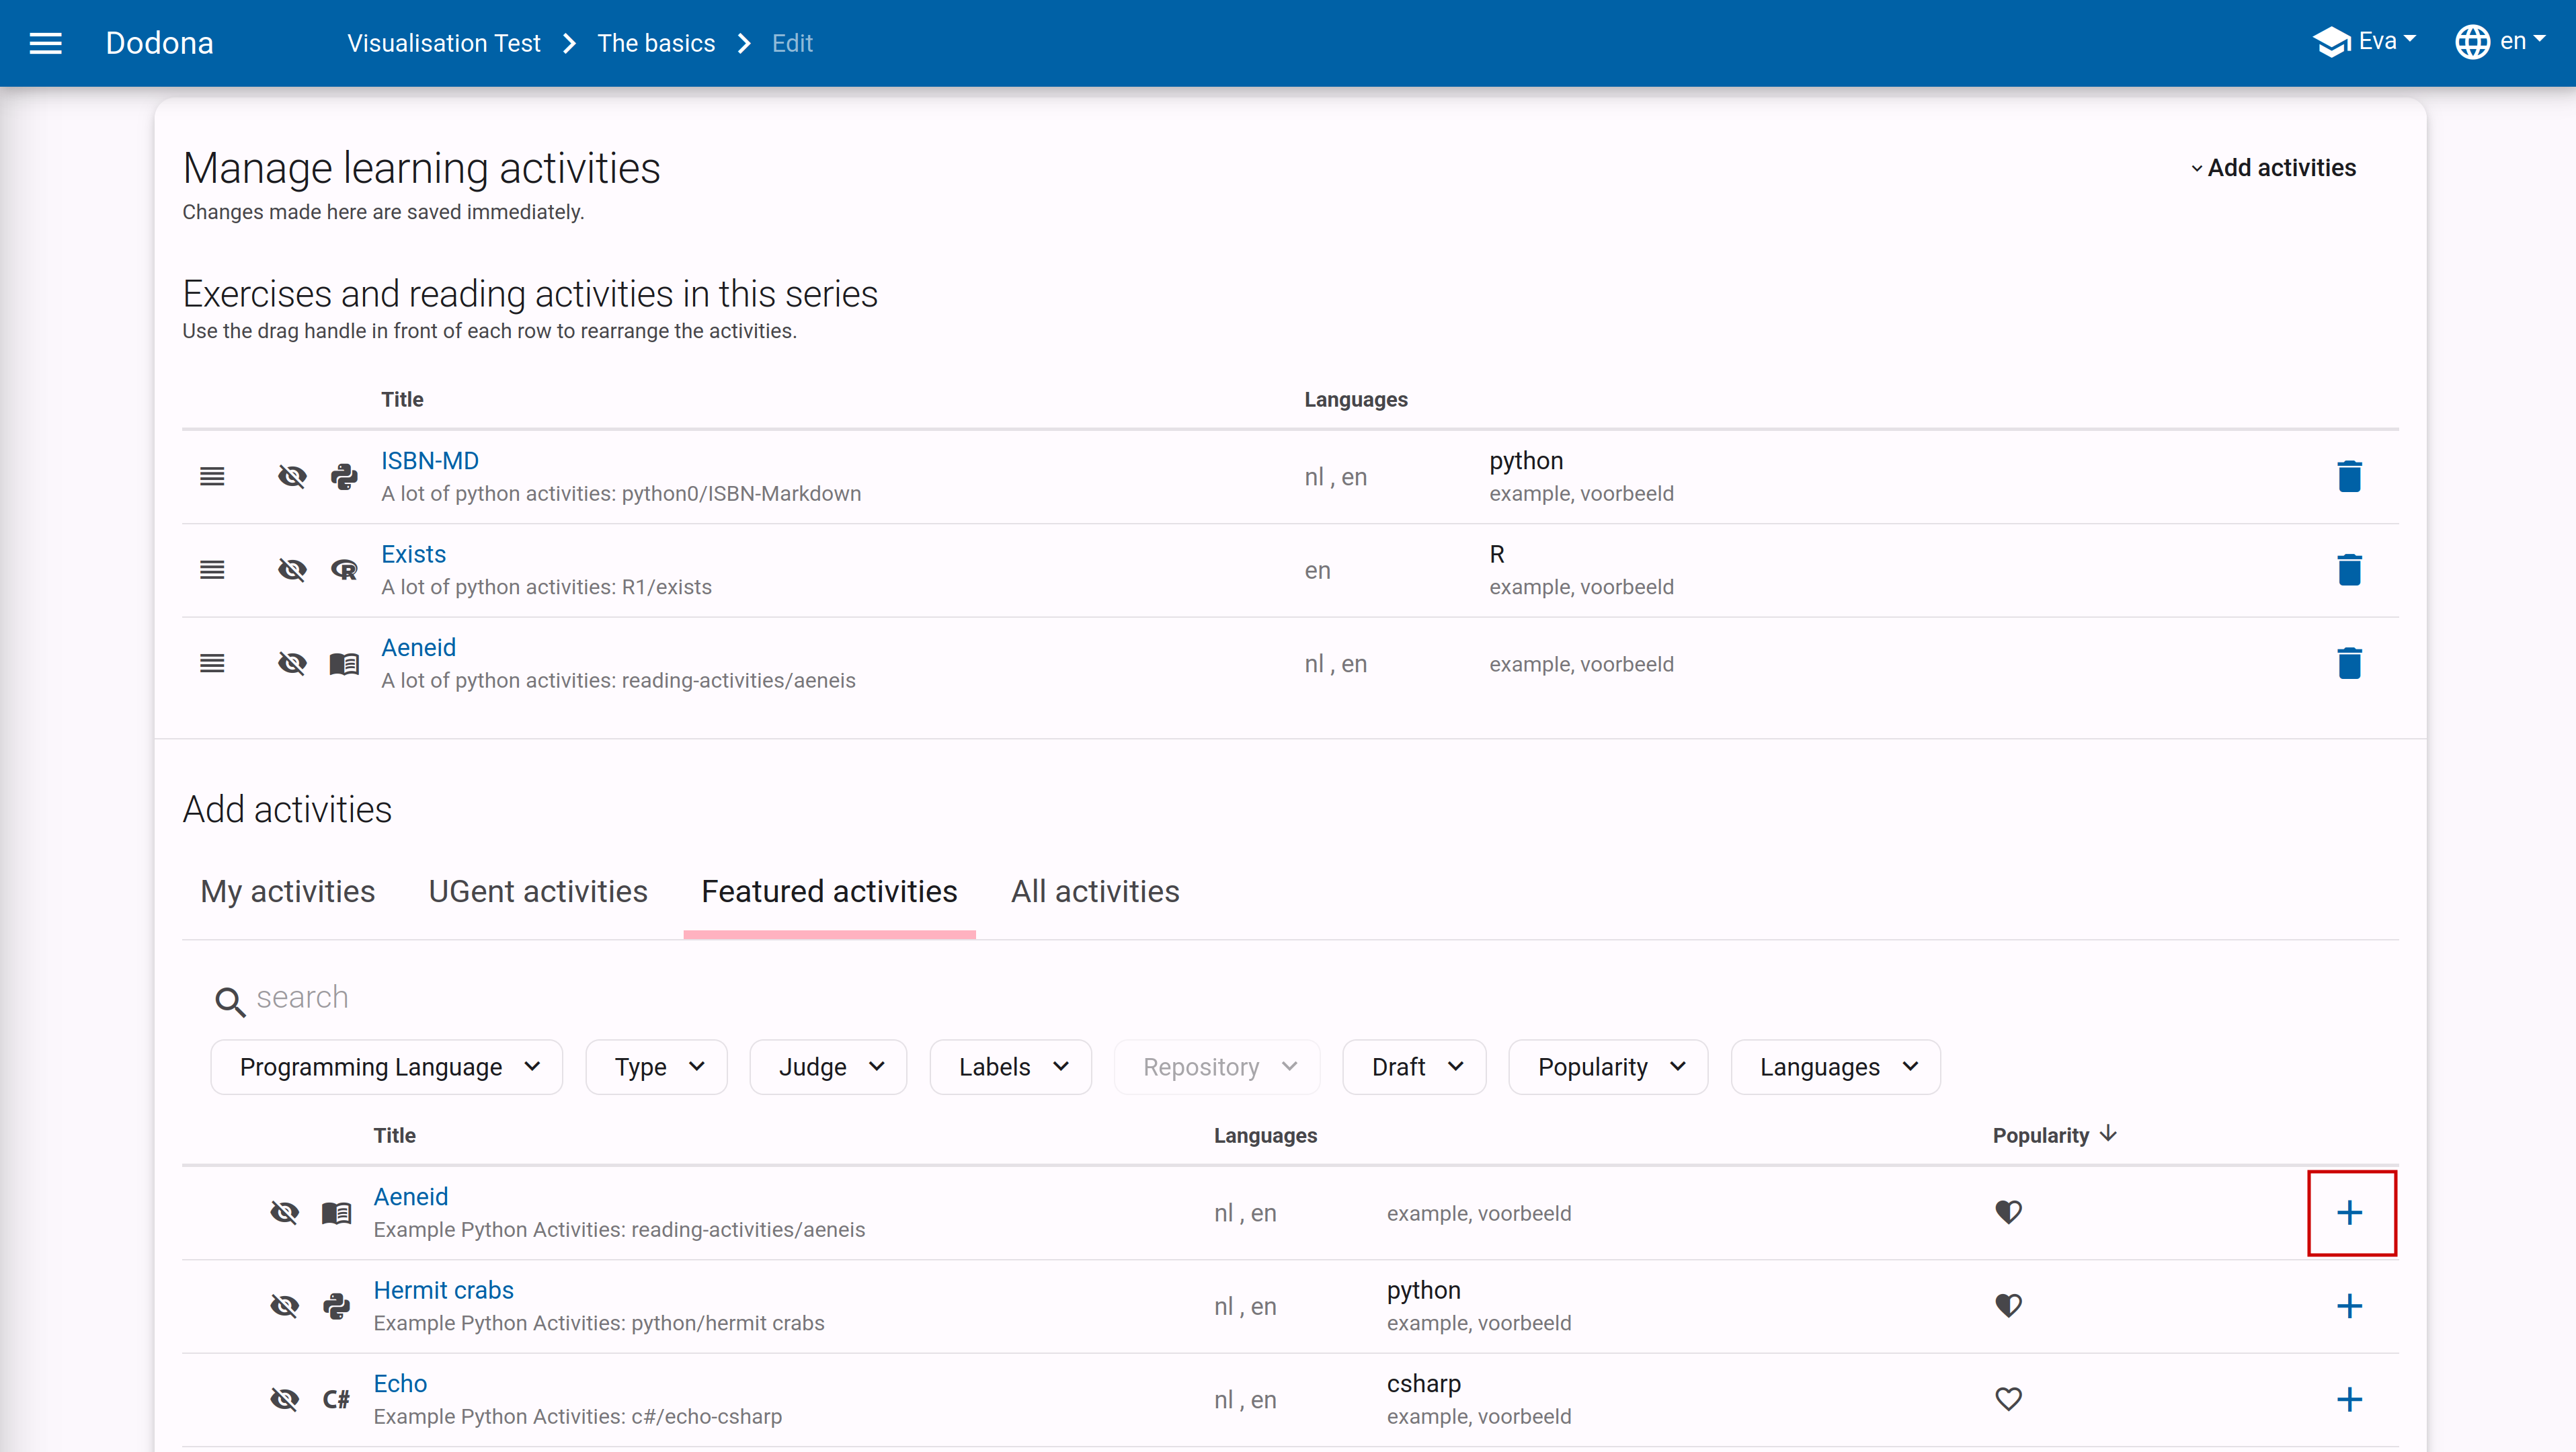2576x1452 pixels.
Task: Add Hermit crabs to the series
Action: 2349,1306
